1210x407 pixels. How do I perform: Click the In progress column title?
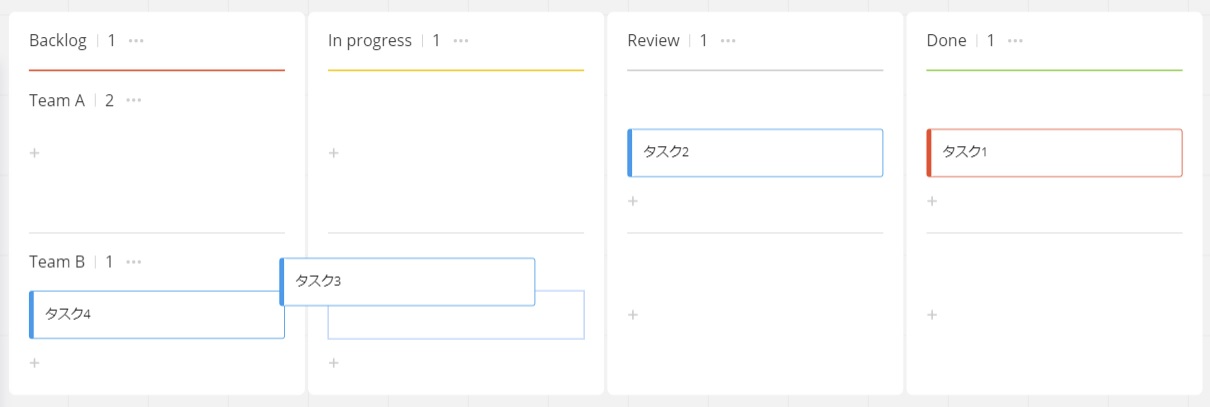click(370, 41)
